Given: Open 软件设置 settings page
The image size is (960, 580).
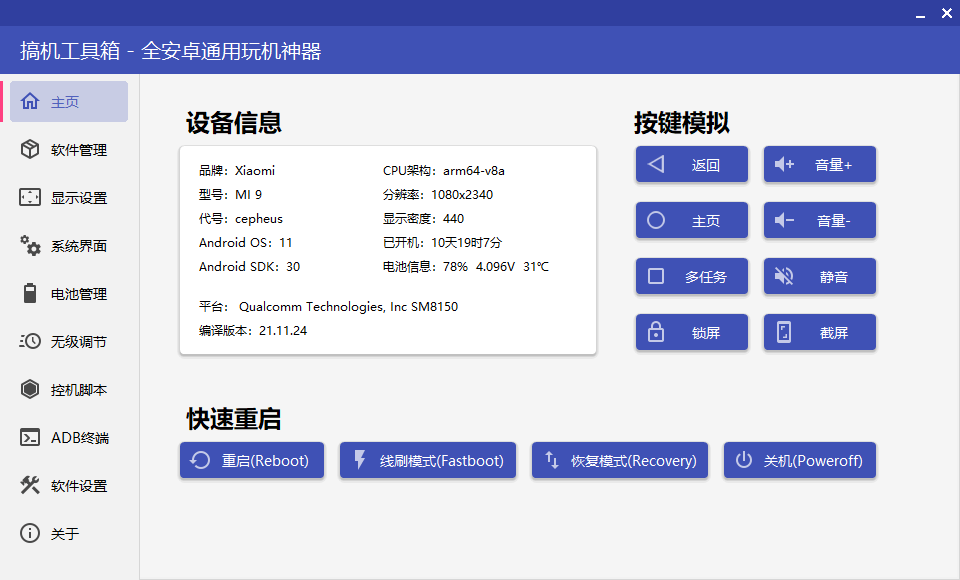Looking at the screenshot, I should [x=65, y=485].
